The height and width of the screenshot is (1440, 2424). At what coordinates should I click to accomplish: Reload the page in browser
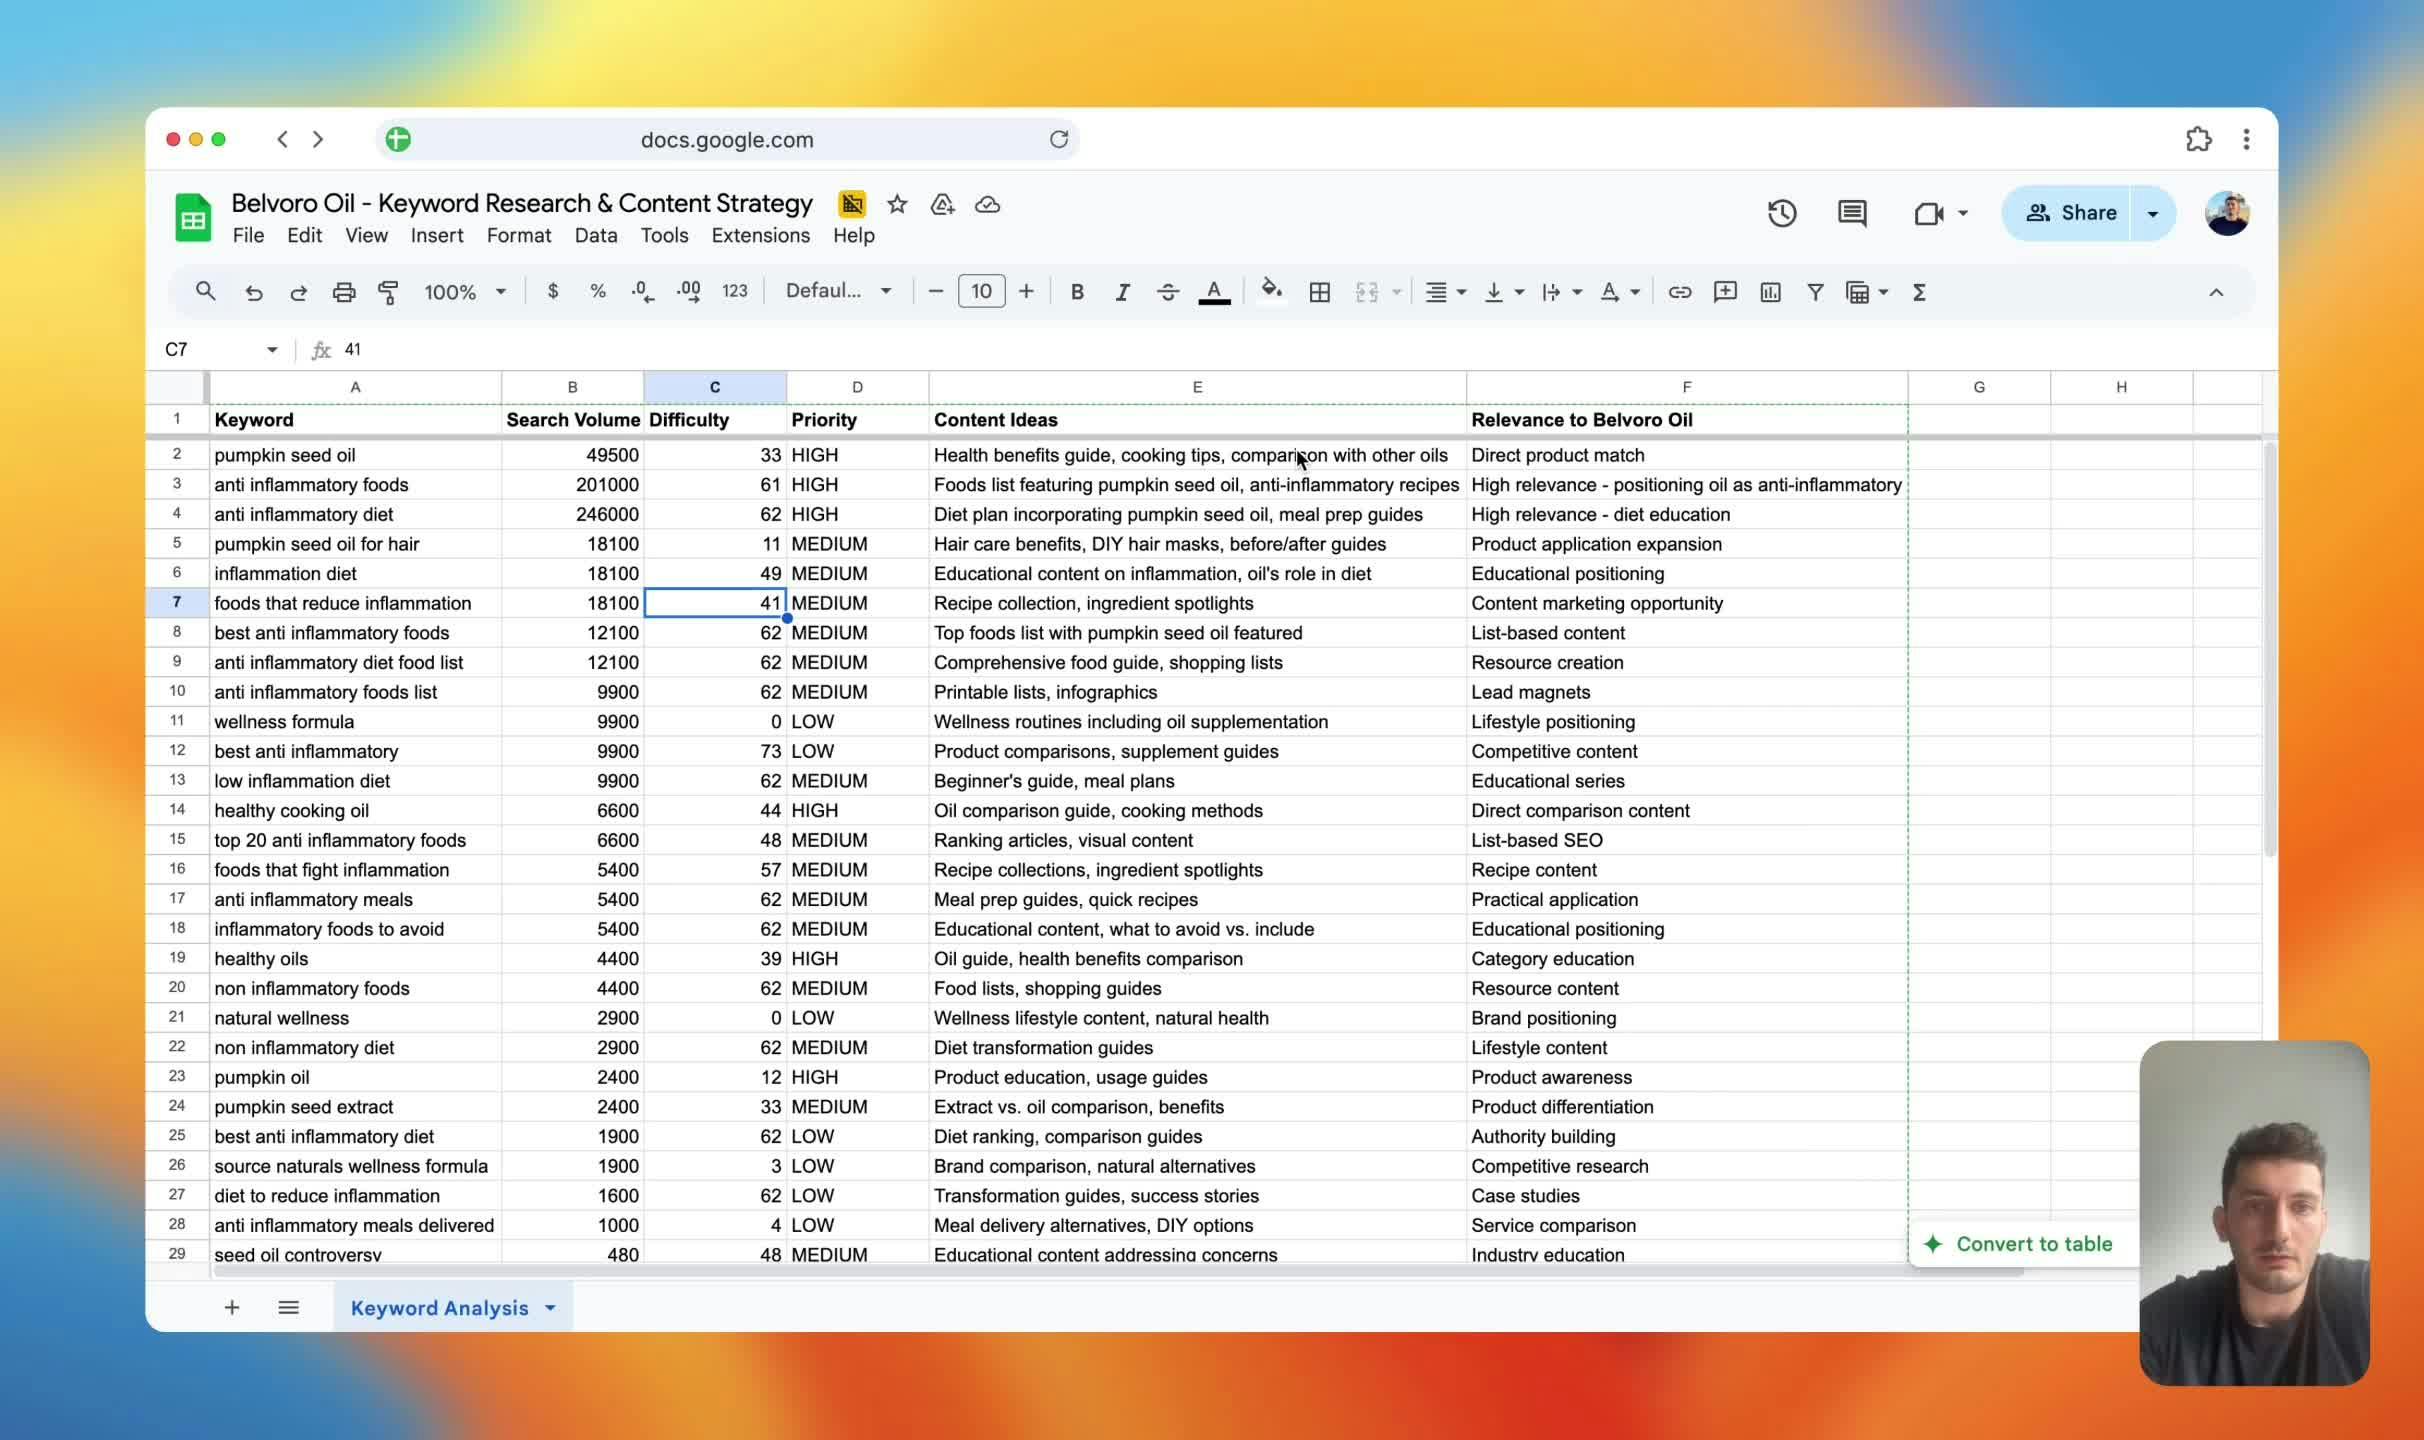[1059, 139]
